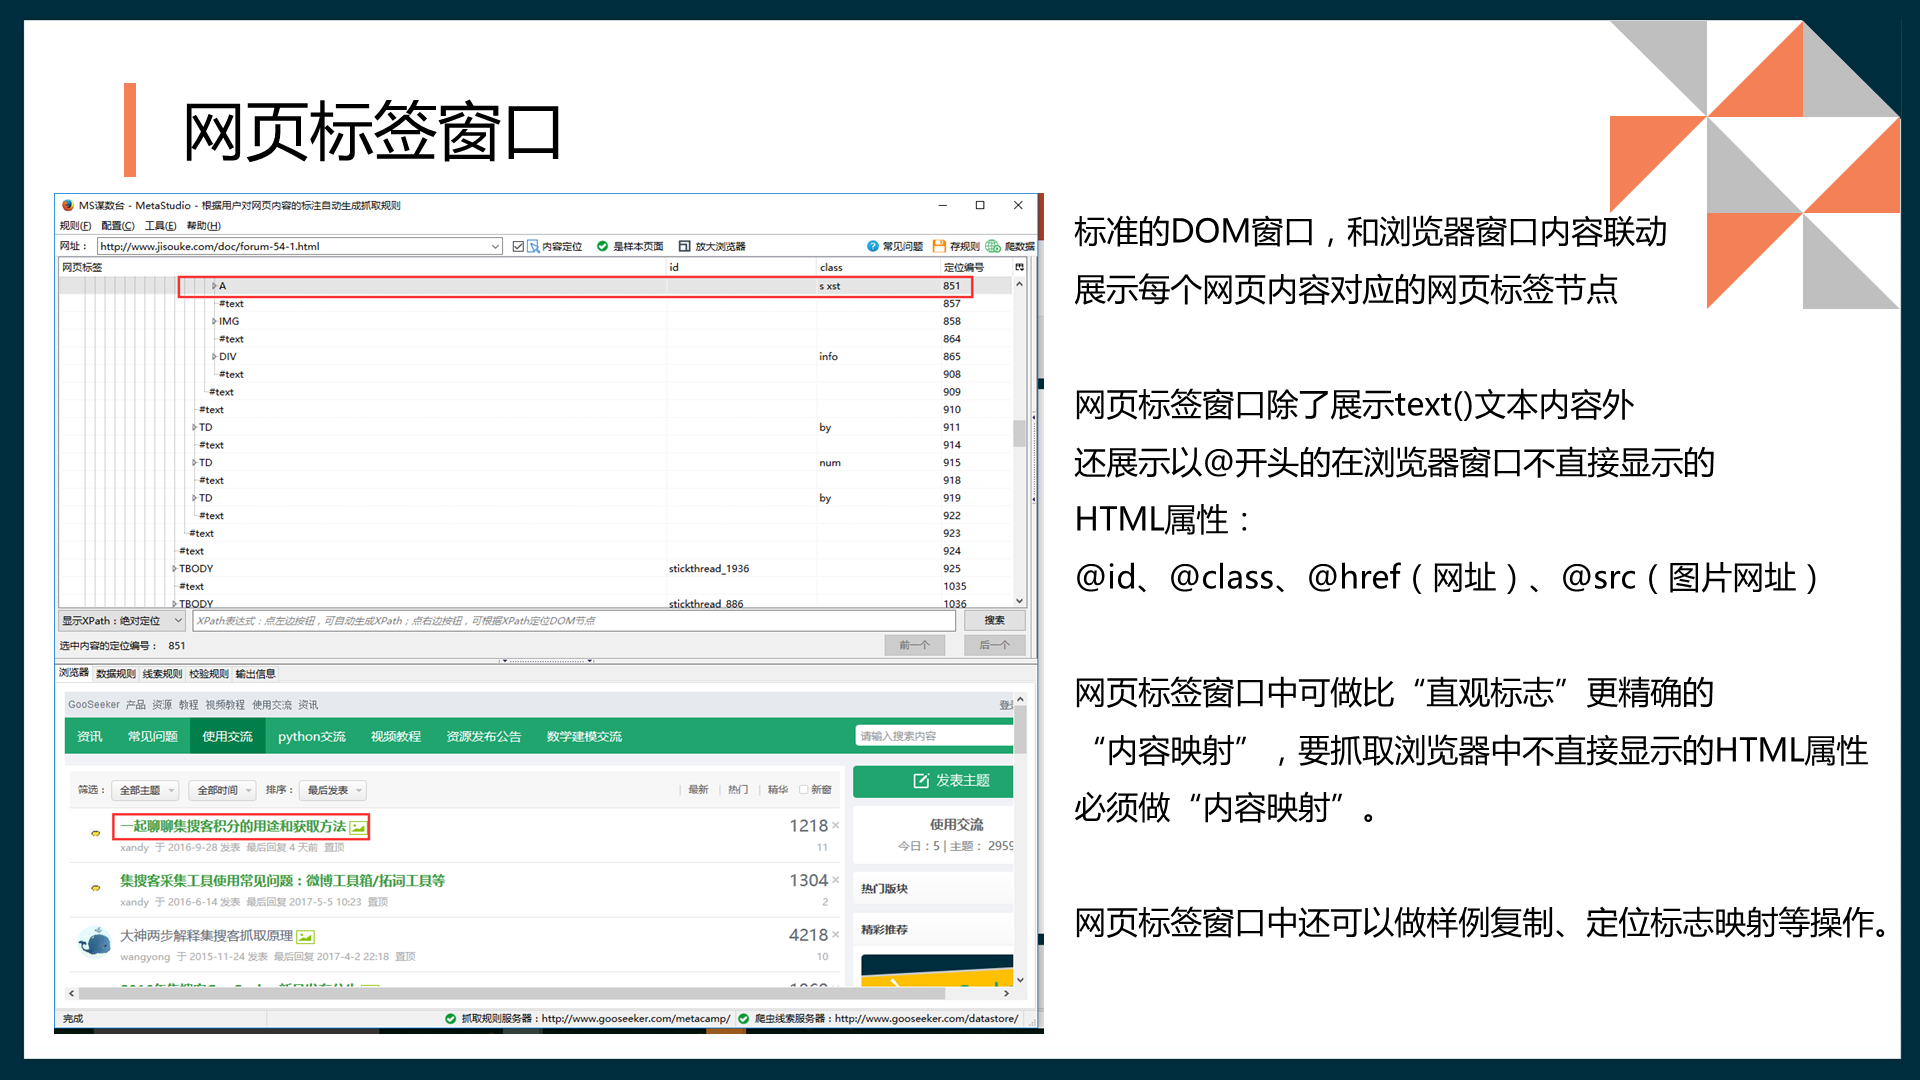Screen dimensions: 1920x1080
Task: Click the XPath表达式 input field
Action: pyautogui.click(x=574, y=621)
